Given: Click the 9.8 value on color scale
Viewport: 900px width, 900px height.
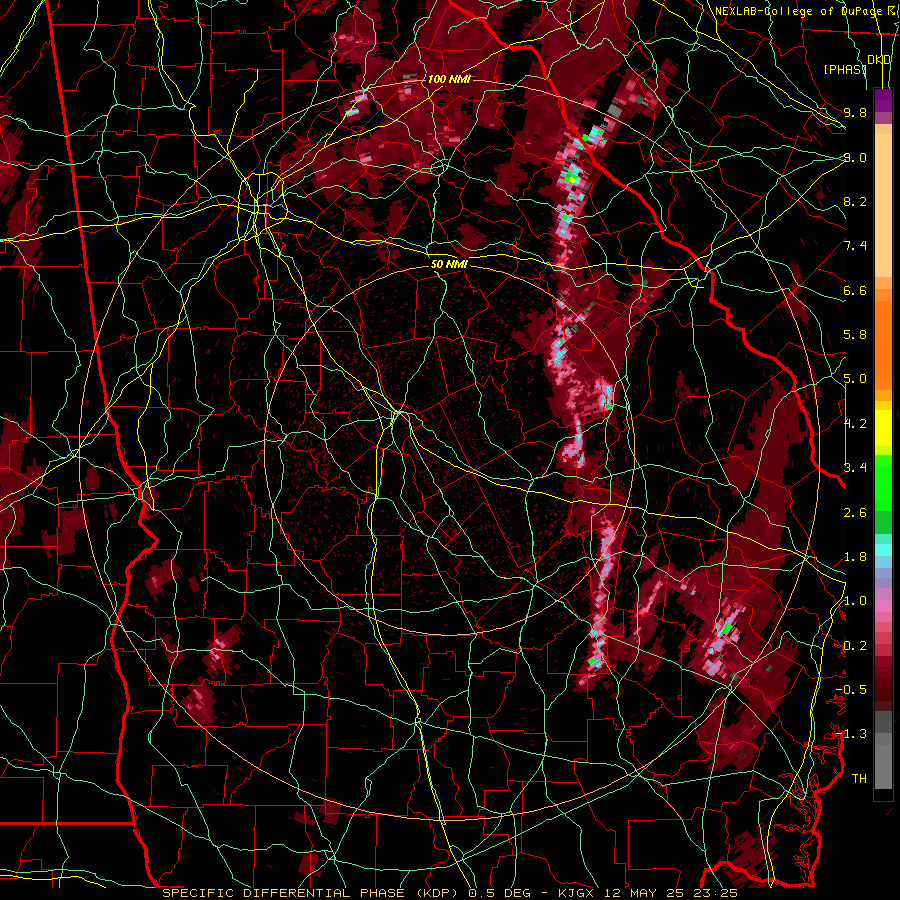Looking at the screenshot, I should pyautogui.click(x=855, y=112).
